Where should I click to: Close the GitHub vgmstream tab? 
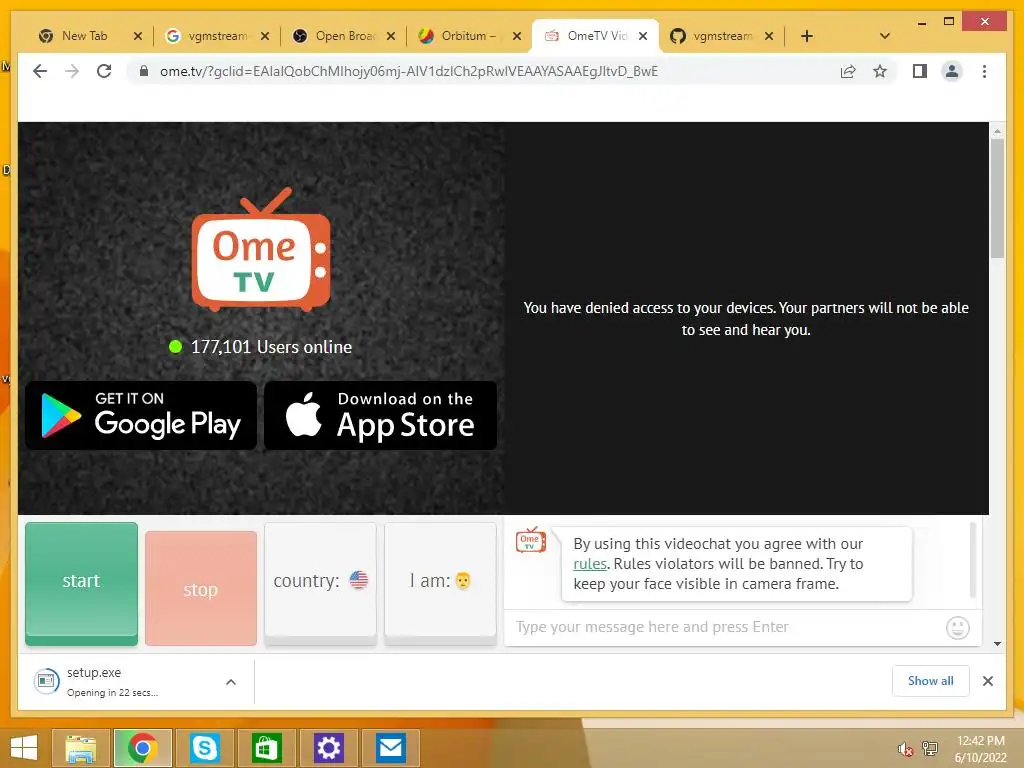click(769, 36)
